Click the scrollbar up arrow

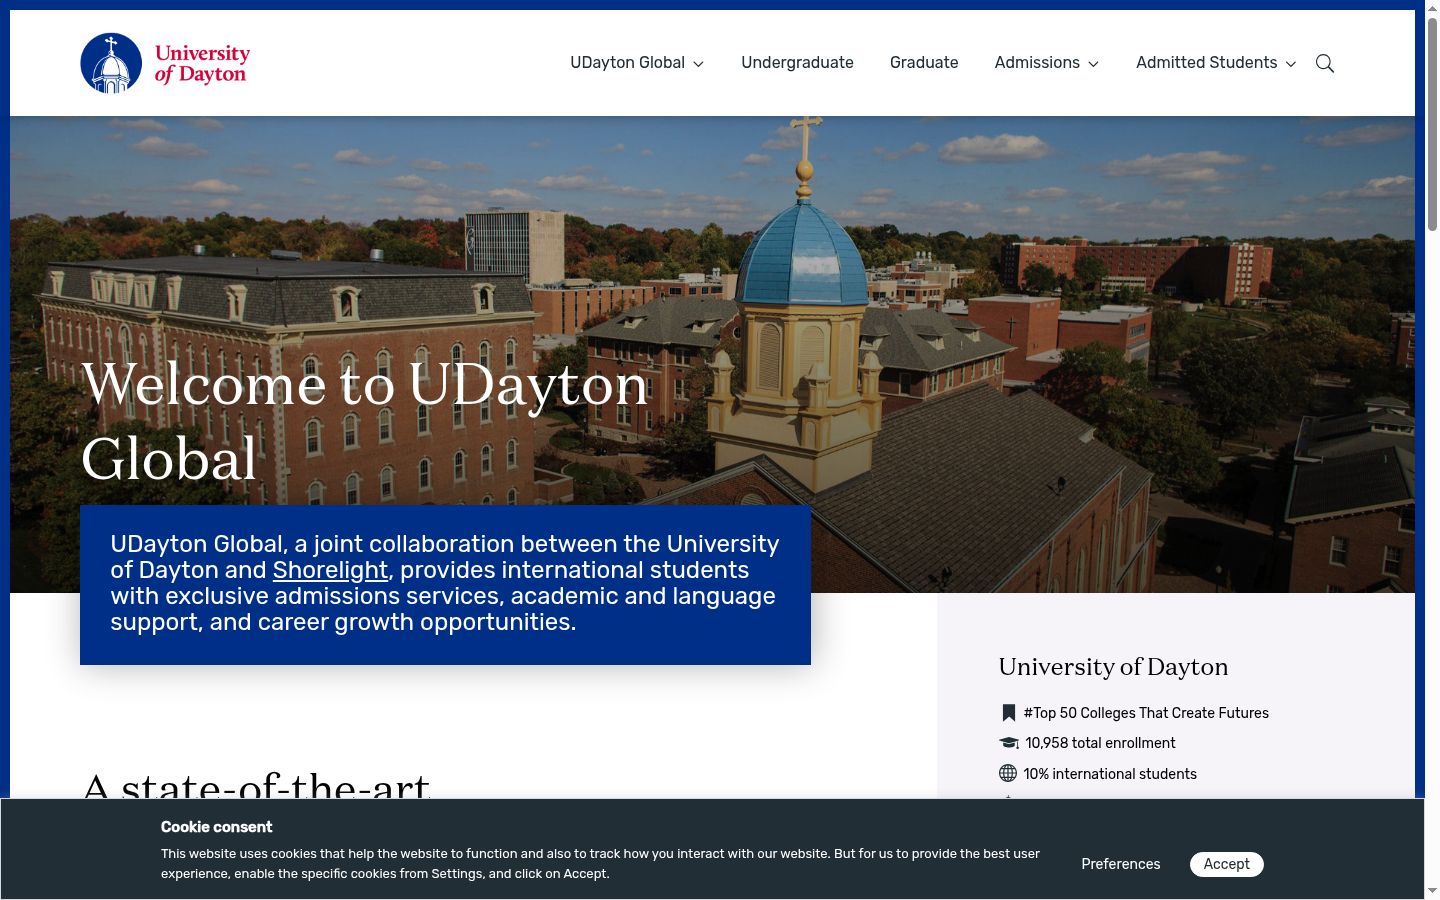1432,8
